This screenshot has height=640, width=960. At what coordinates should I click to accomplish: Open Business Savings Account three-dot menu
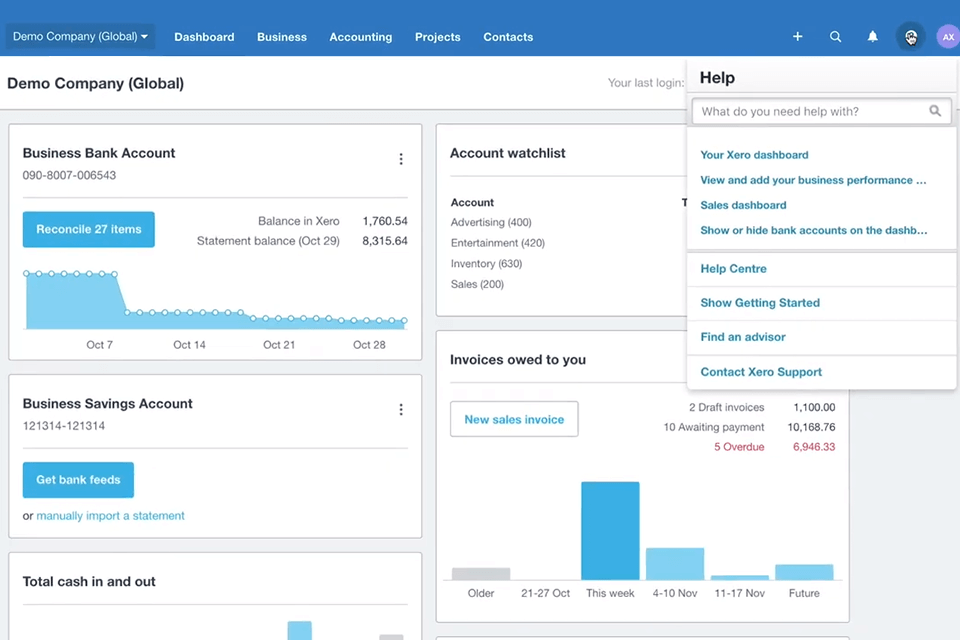pyautogui.click(x=401, y=409)
